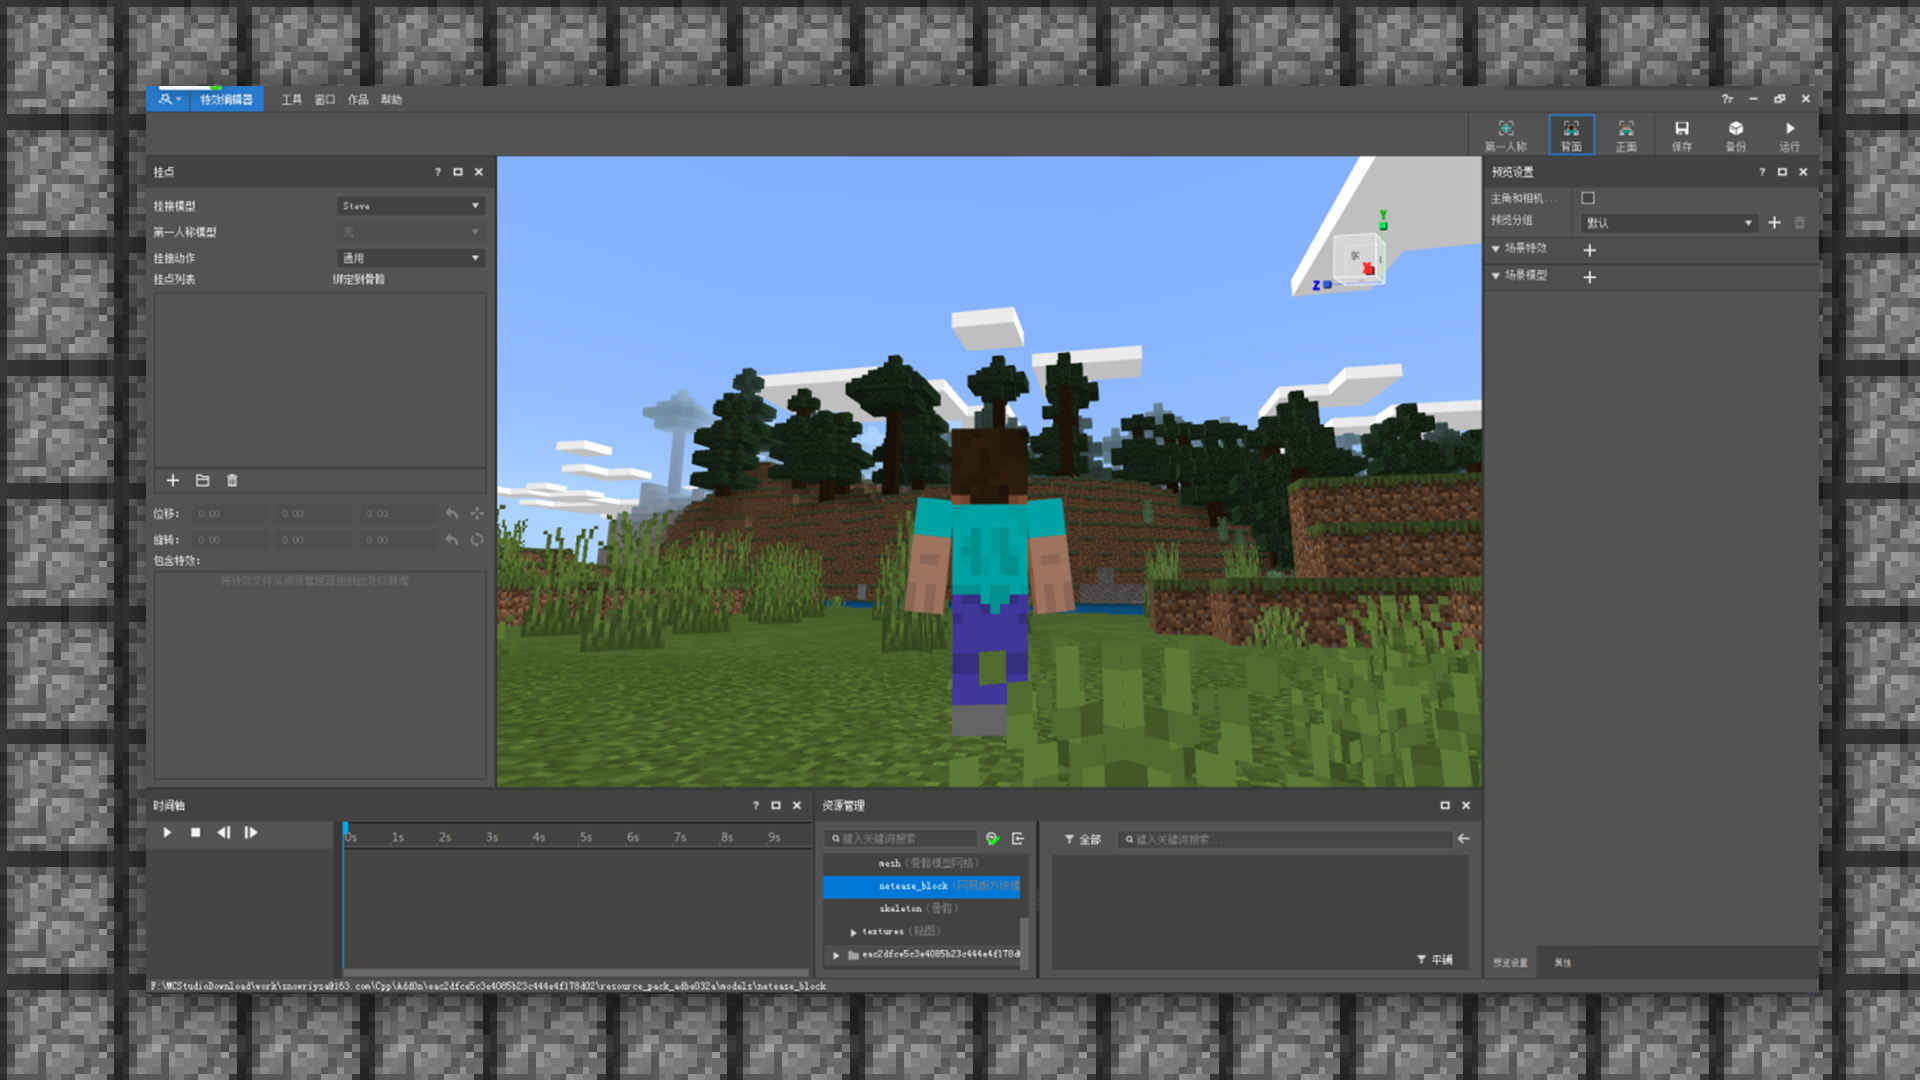Float the 预览设置 panel with the window icon
1920x1080 pixels.
click(x=1782, y=172)
